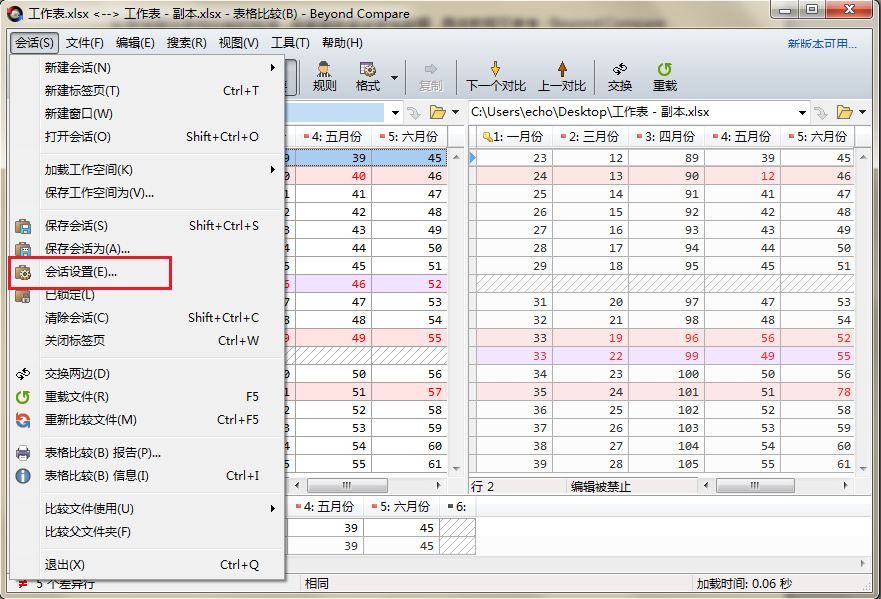881x599 pixels.
Task: Swap both sides using the 交换 icon
Action: click(620, 76)
